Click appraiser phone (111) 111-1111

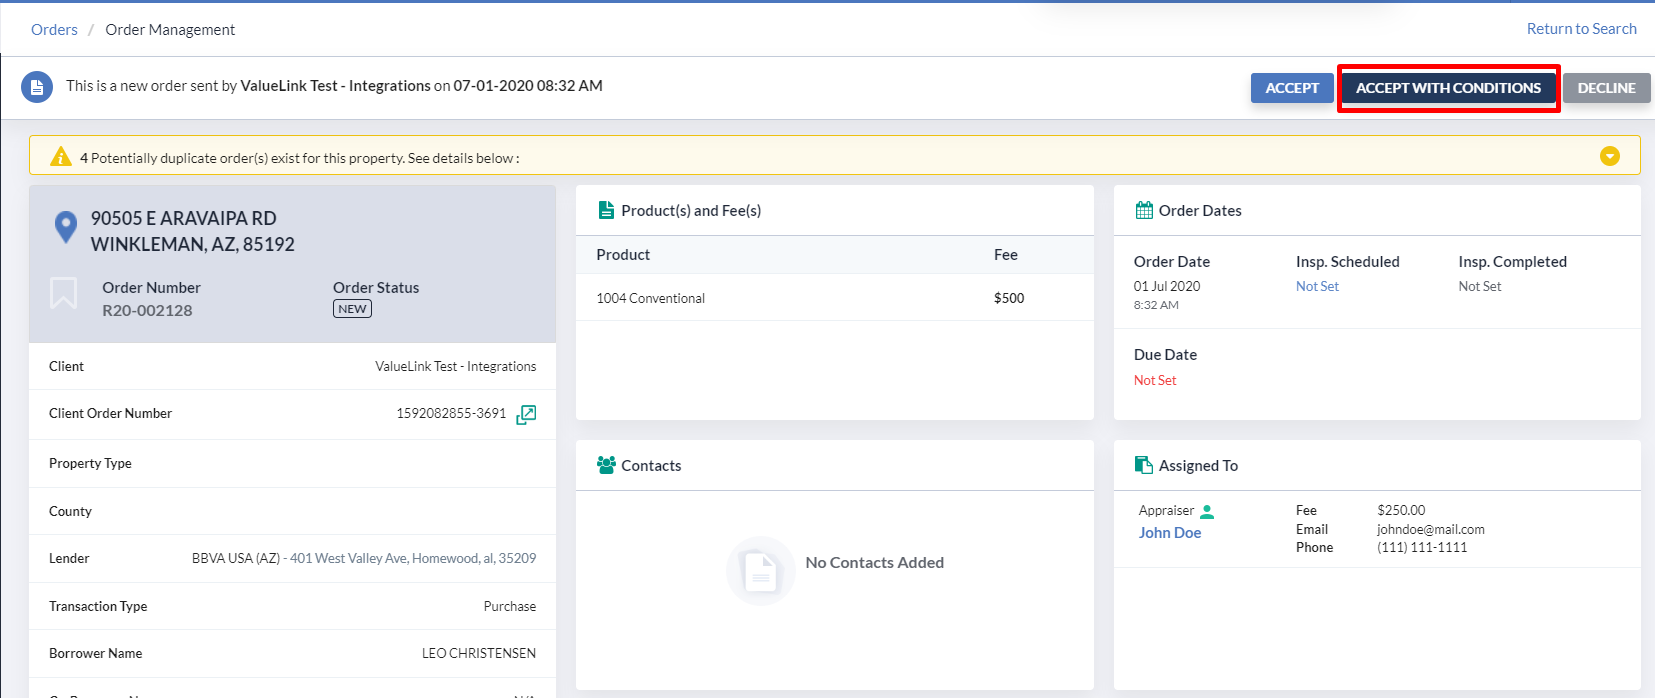[1422, 547]
